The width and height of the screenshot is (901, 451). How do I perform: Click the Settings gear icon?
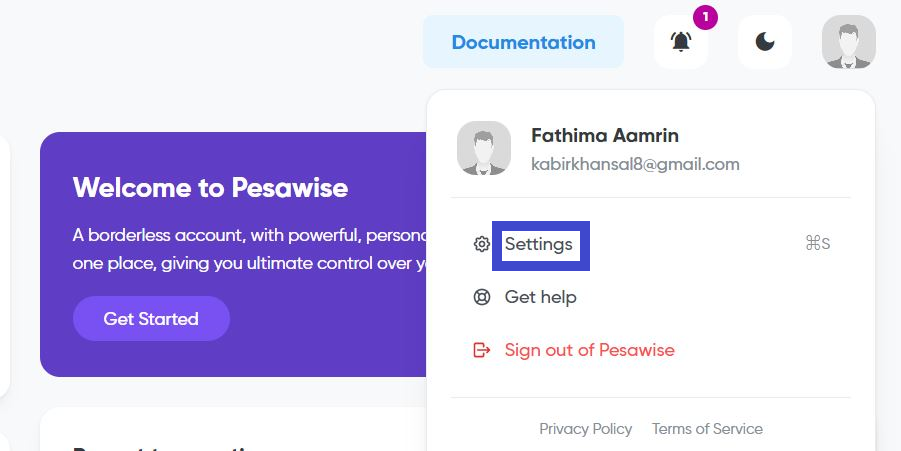[x=482, y=244]
